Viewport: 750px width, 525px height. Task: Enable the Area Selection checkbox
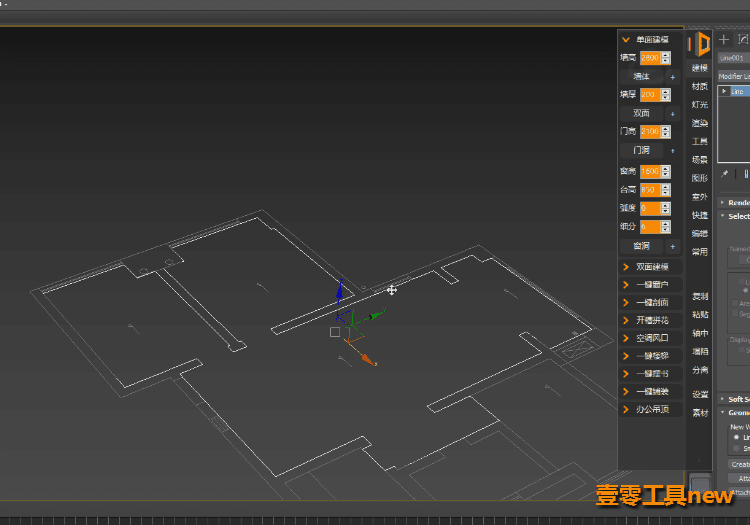735,303
